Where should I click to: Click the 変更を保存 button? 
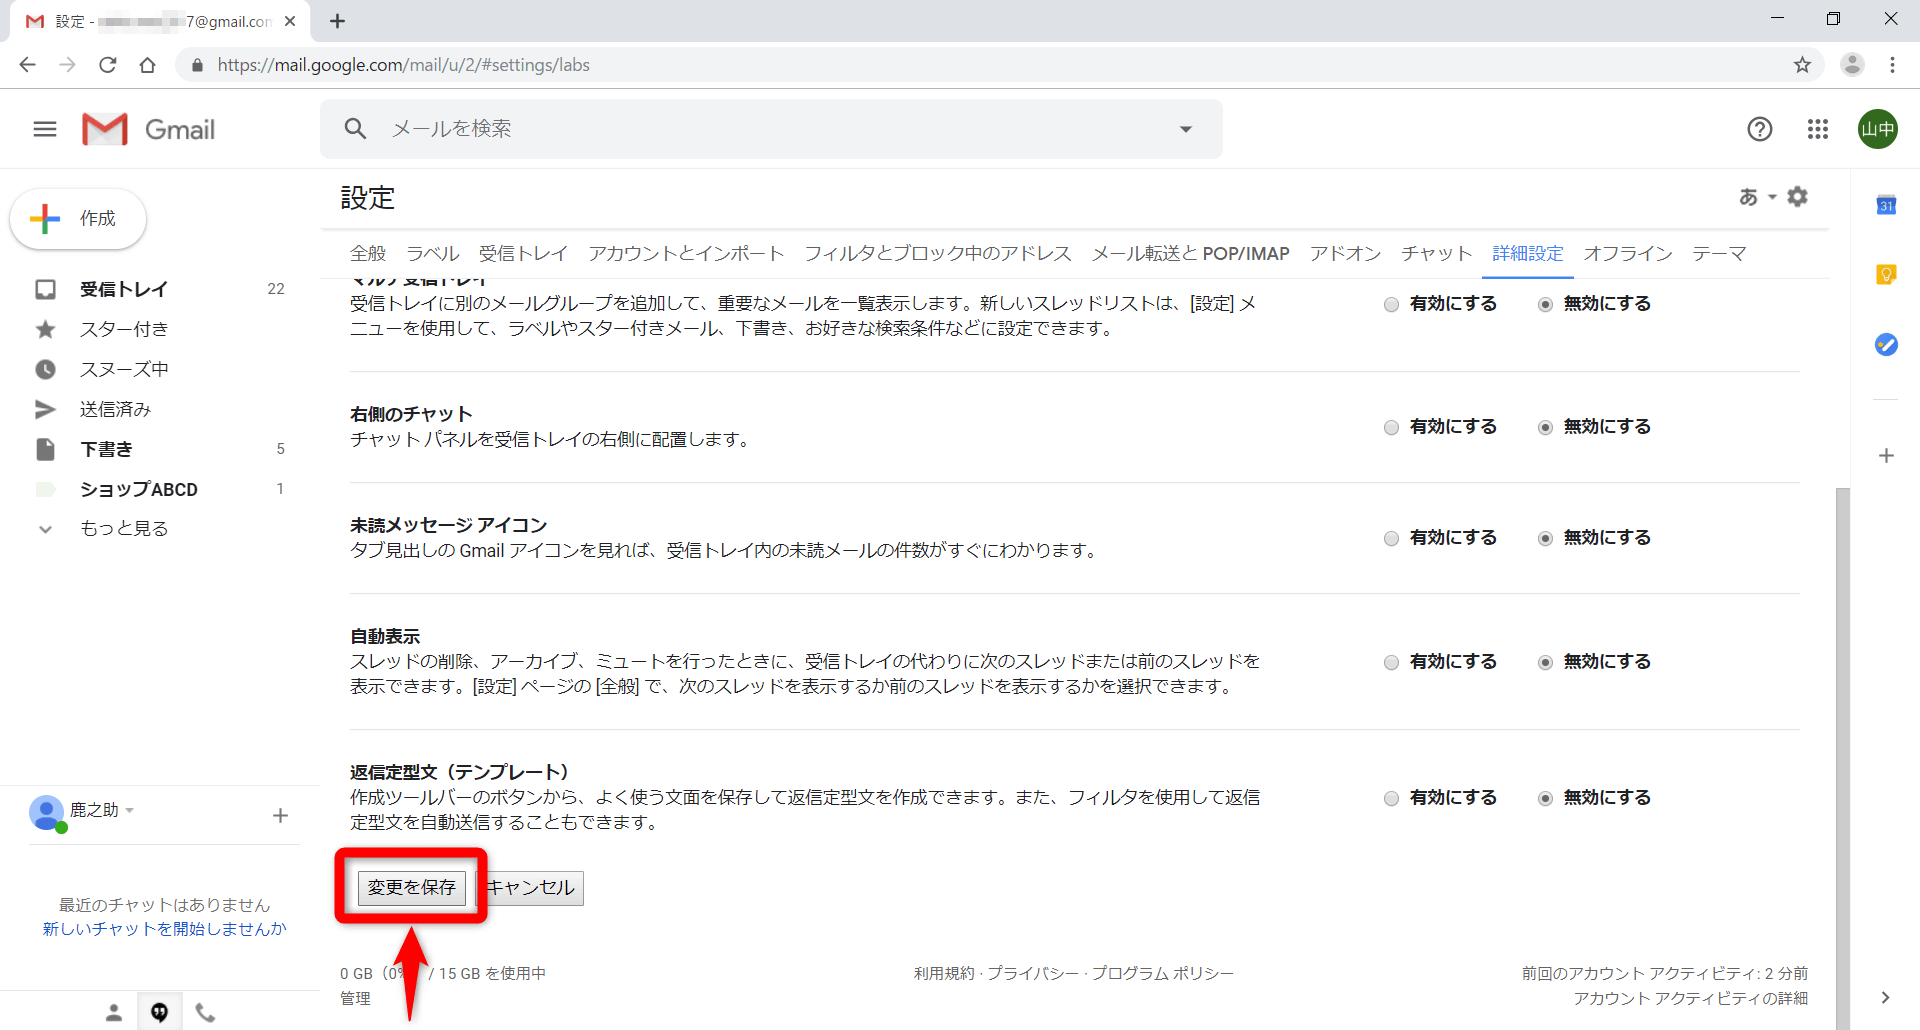[x=411, y=888]
